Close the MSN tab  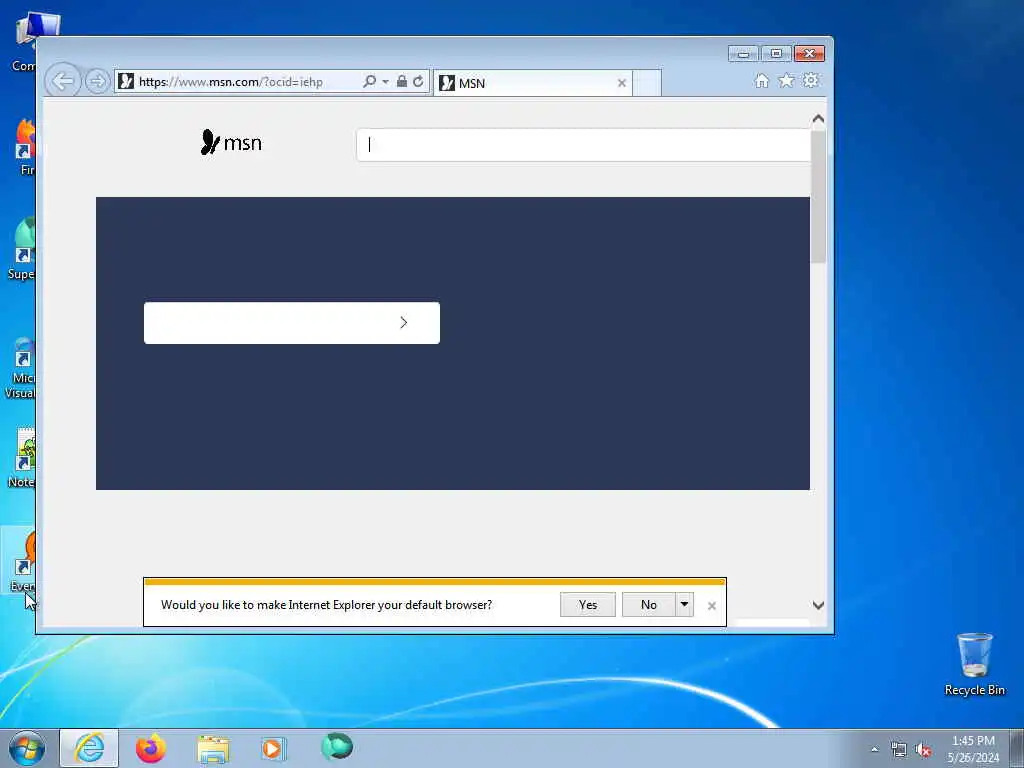pyautogui.click(x=622, y=83)
